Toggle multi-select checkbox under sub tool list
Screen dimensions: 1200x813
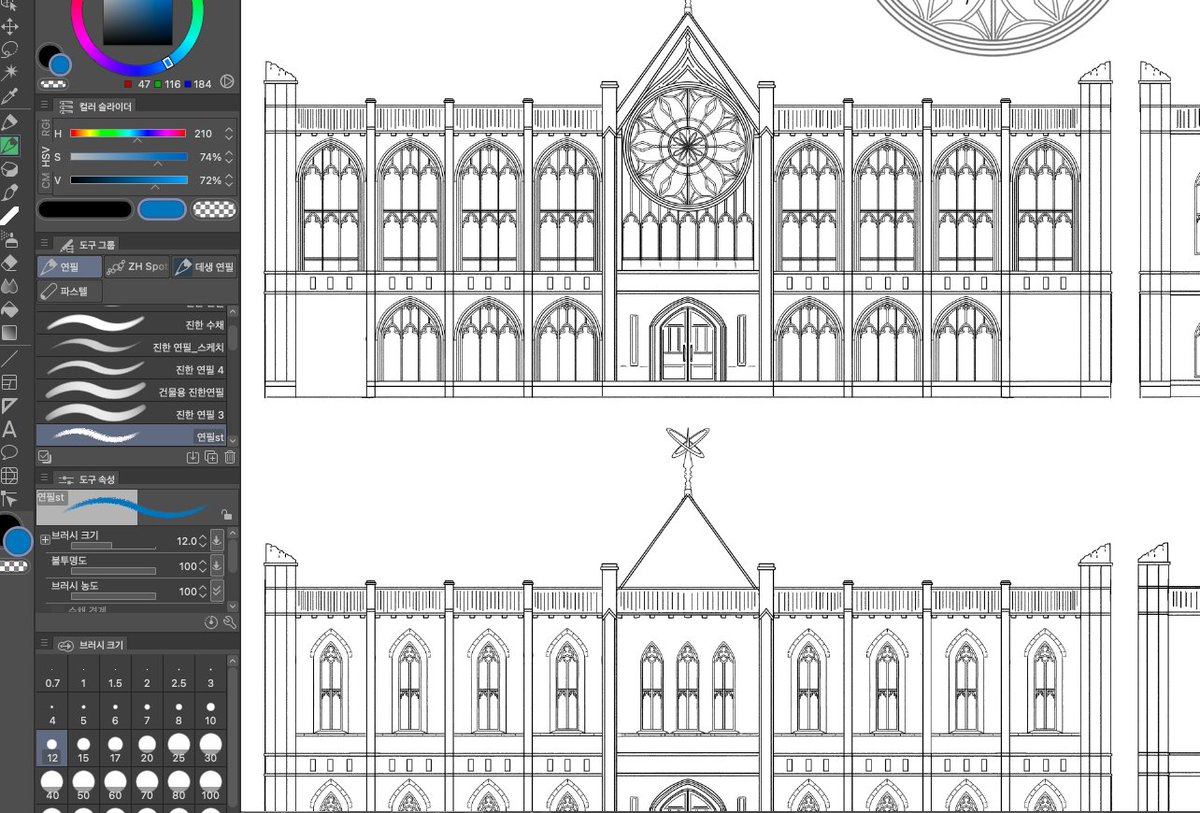click(44, 456)
